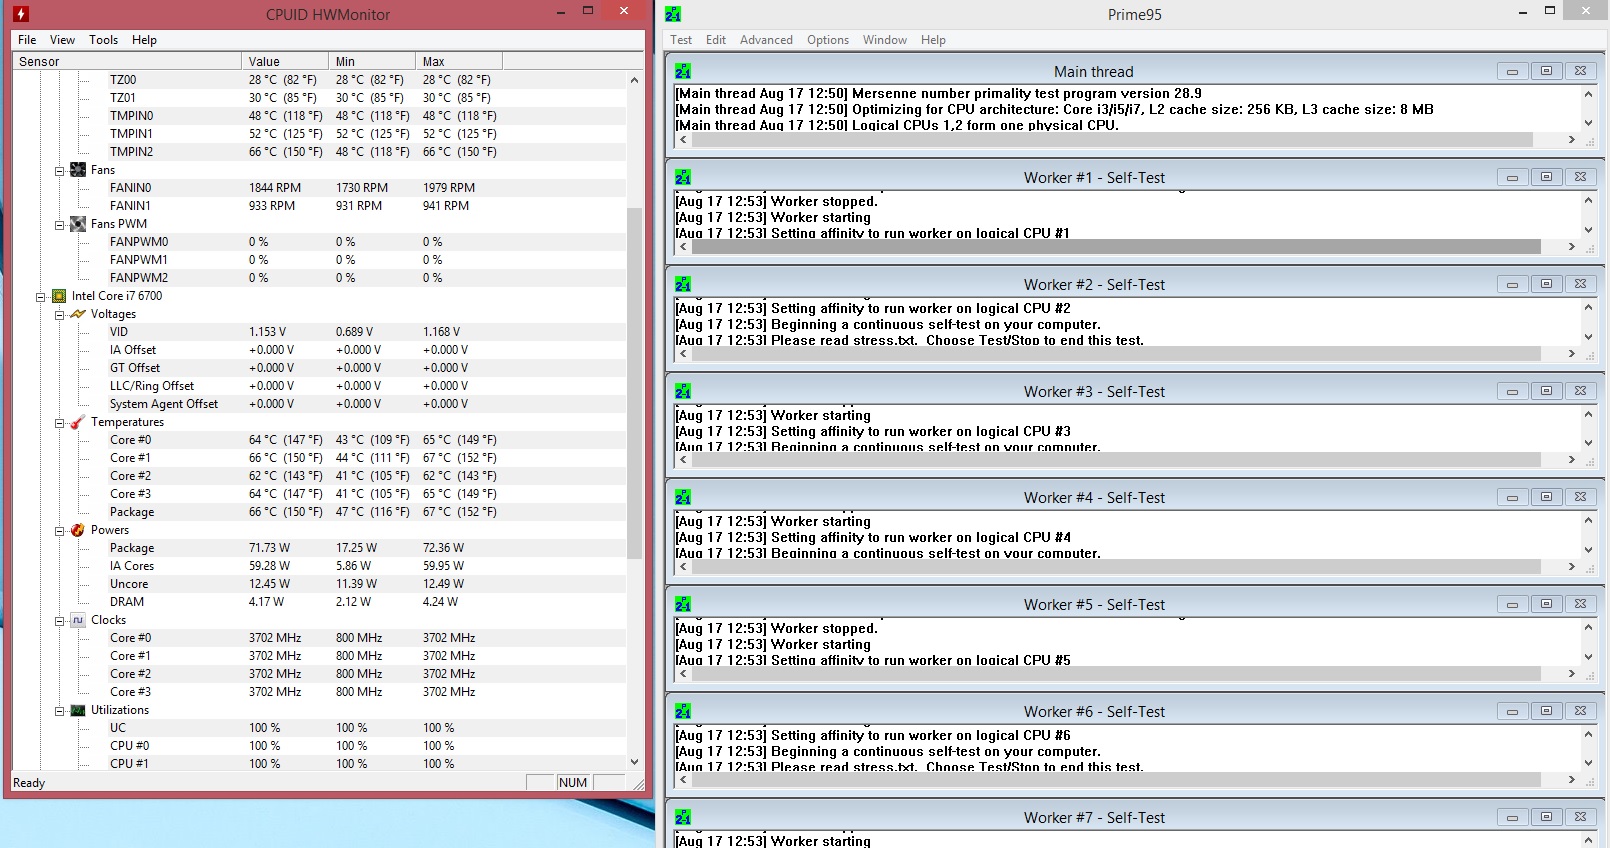Minimize the Worker #5 child window
1610x848 pixels.
pyautogui.click(x=1512, y=604)
